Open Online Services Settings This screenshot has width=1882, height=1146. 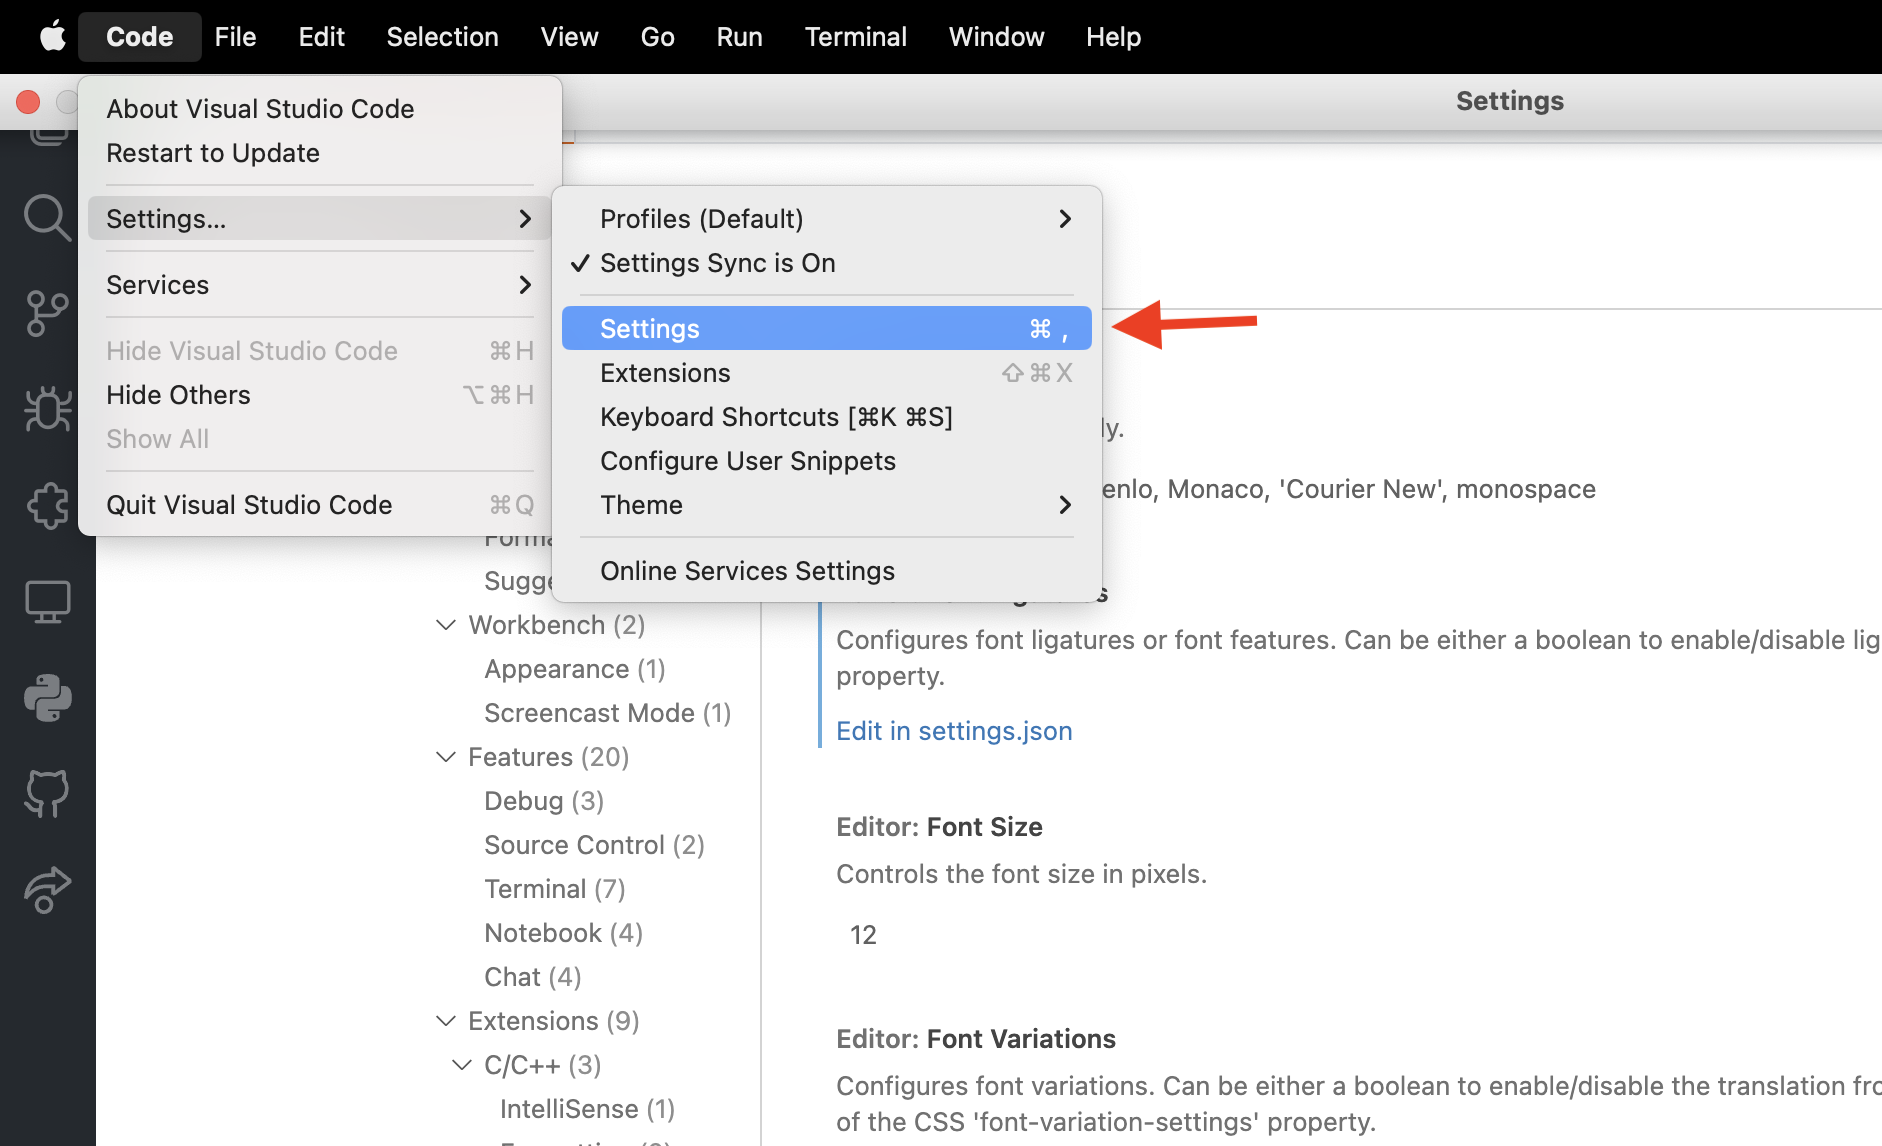827,571
